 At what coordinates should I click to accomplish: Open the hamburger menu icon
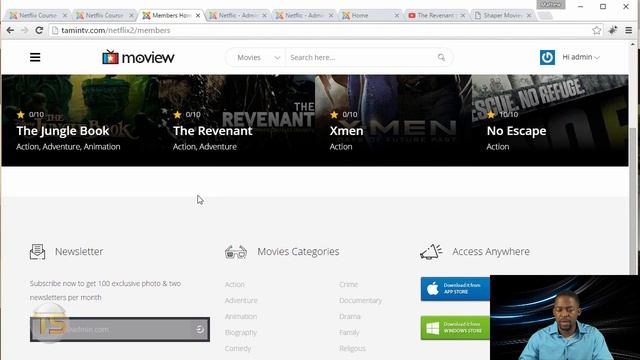(35, 58)
